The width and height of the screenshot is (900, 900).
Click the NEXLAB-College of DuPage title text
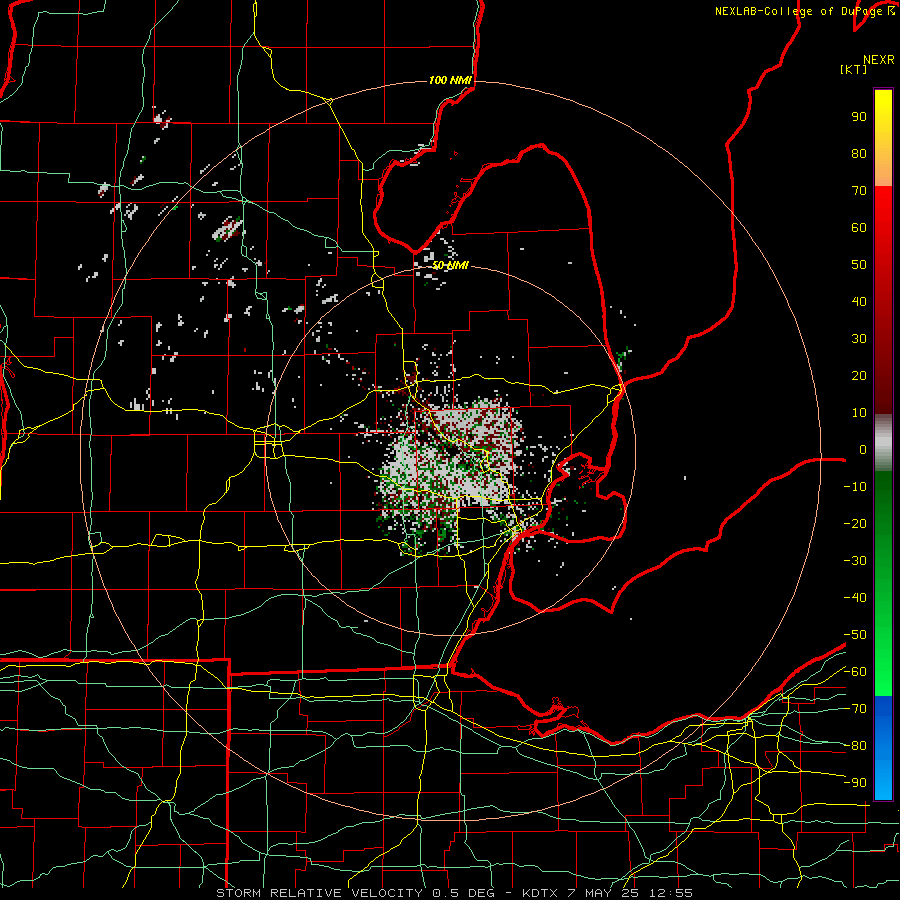click(804, 11)
